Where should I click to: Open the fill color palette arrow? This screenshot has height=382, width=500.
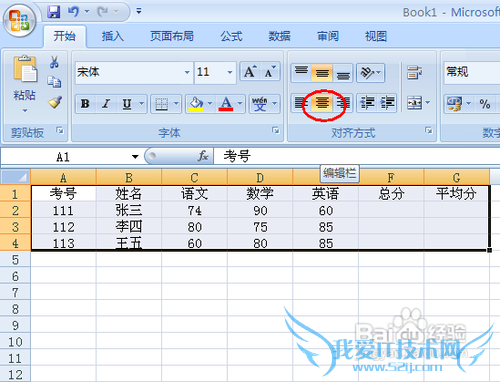click(210, 104)
